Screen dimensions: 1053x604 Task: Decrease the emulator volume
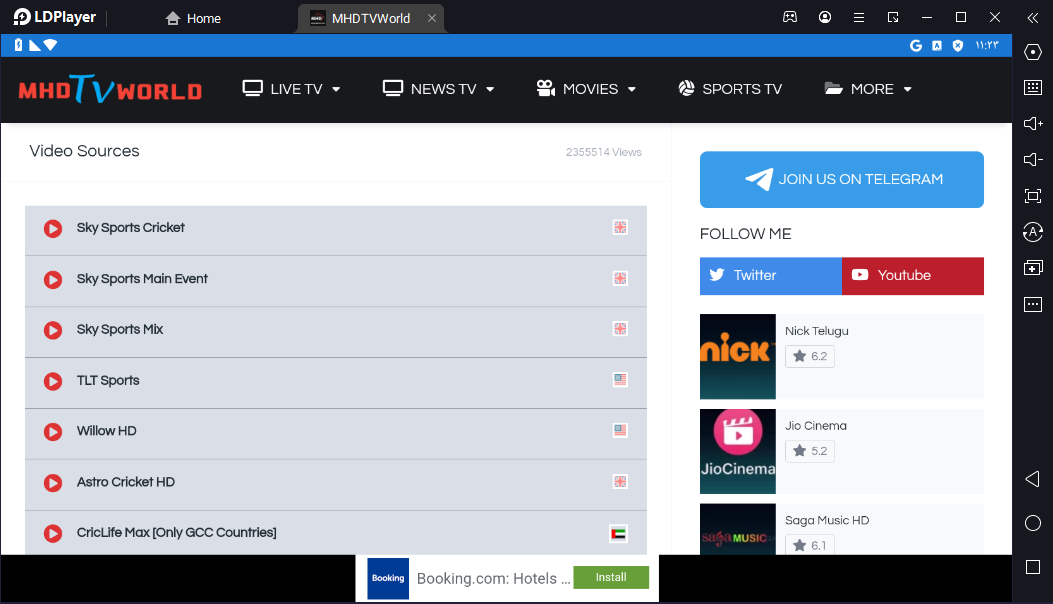[x=1033, y=159]
